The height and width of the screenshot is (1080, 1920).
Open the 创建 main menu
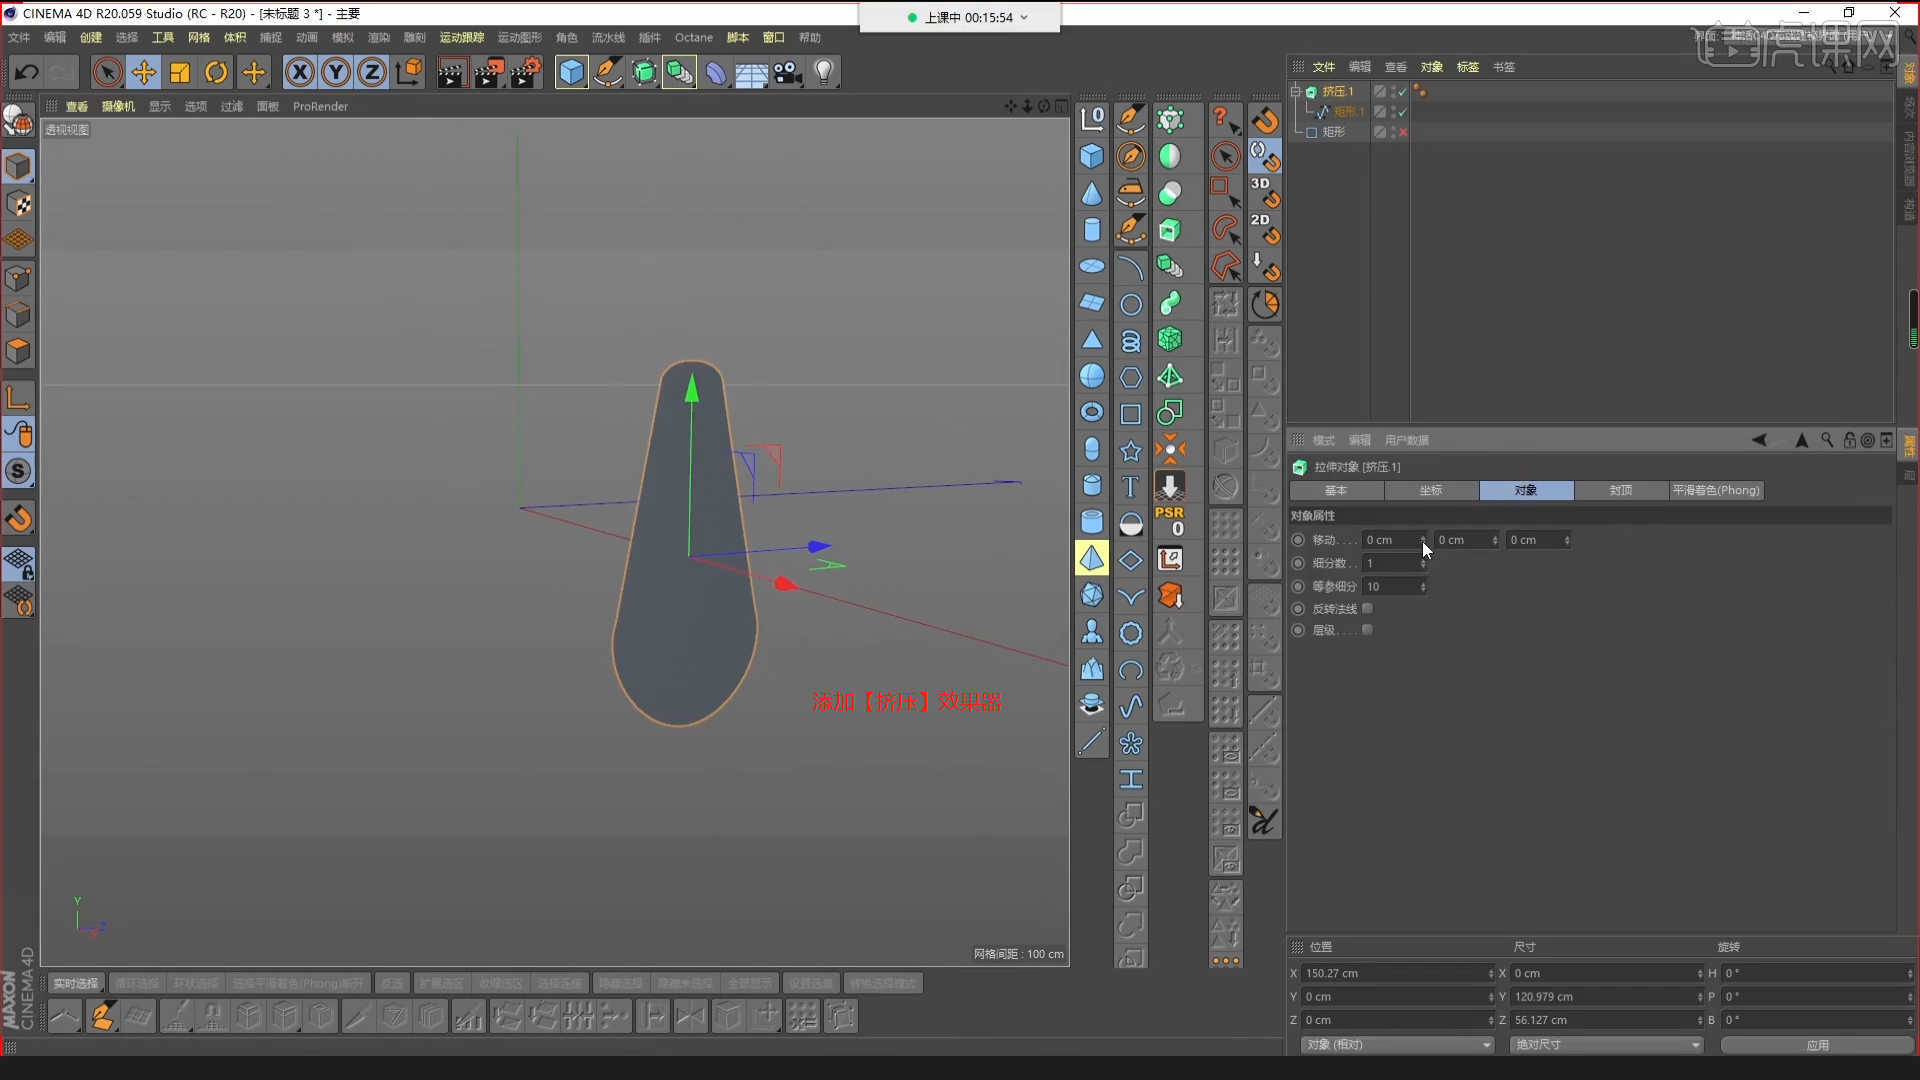pyautogui.click(x=91, y=38)
